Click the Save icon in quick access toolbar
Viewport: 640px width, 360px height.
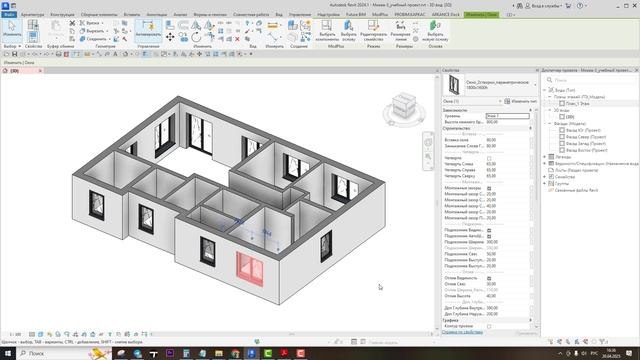[x=15, y=54]
